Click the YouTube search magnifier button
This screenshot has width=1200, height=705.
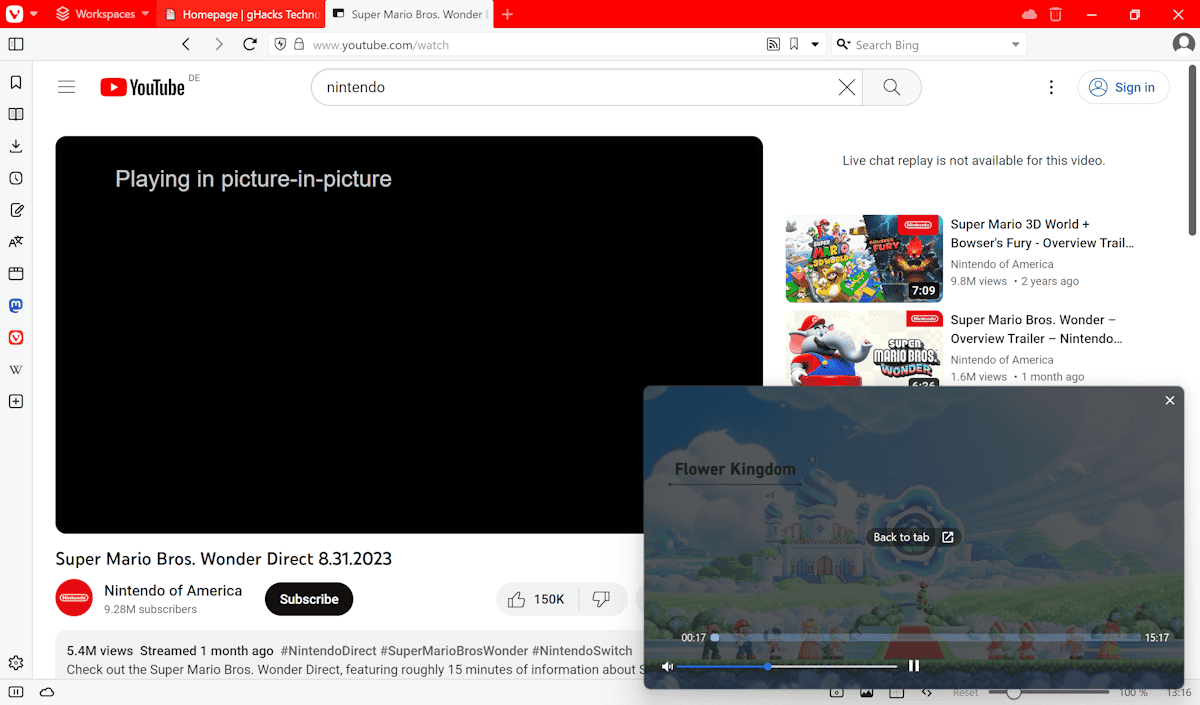(891, 87)
